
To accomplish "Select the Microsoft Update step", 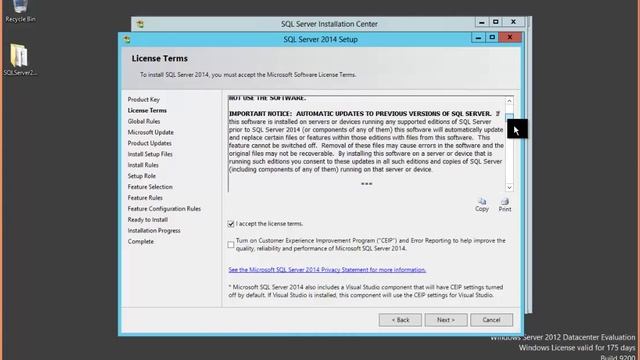I will point(151,132).
